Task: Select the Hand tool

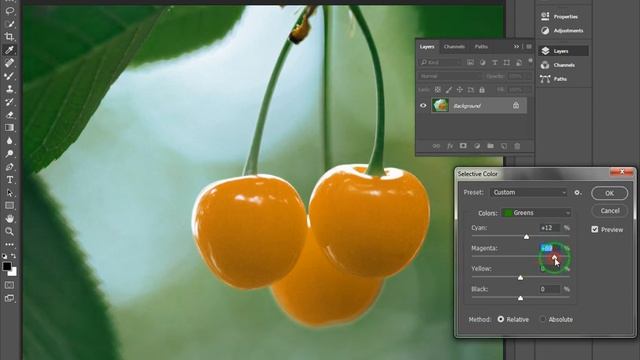Action: click(x=9, y=218)
